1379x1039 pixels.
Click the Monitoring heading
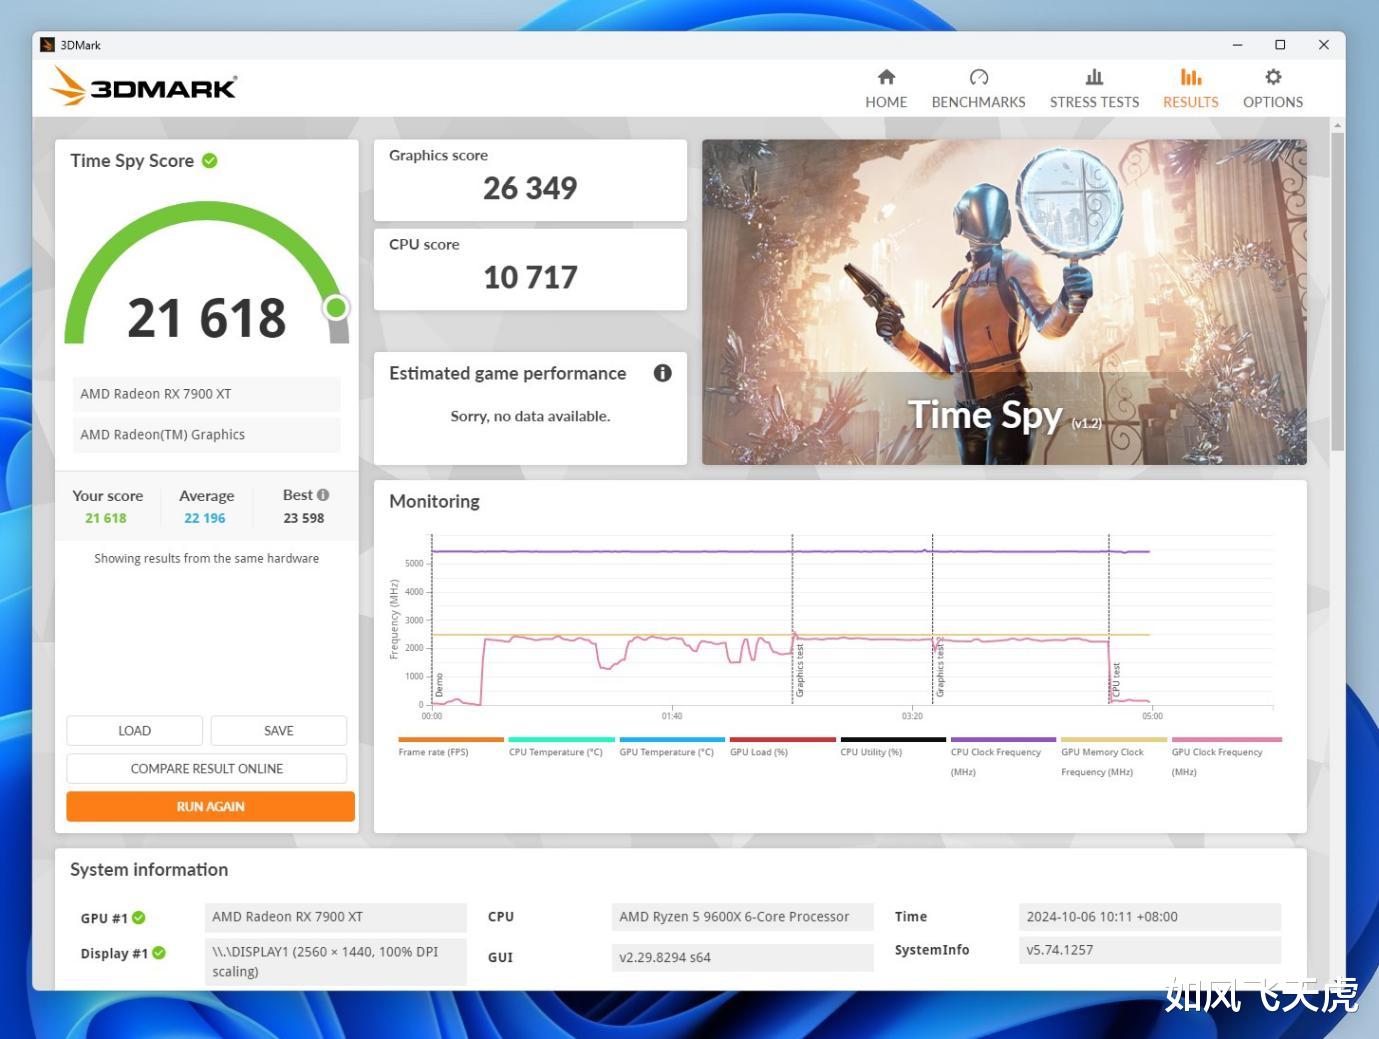coord(434,502)
